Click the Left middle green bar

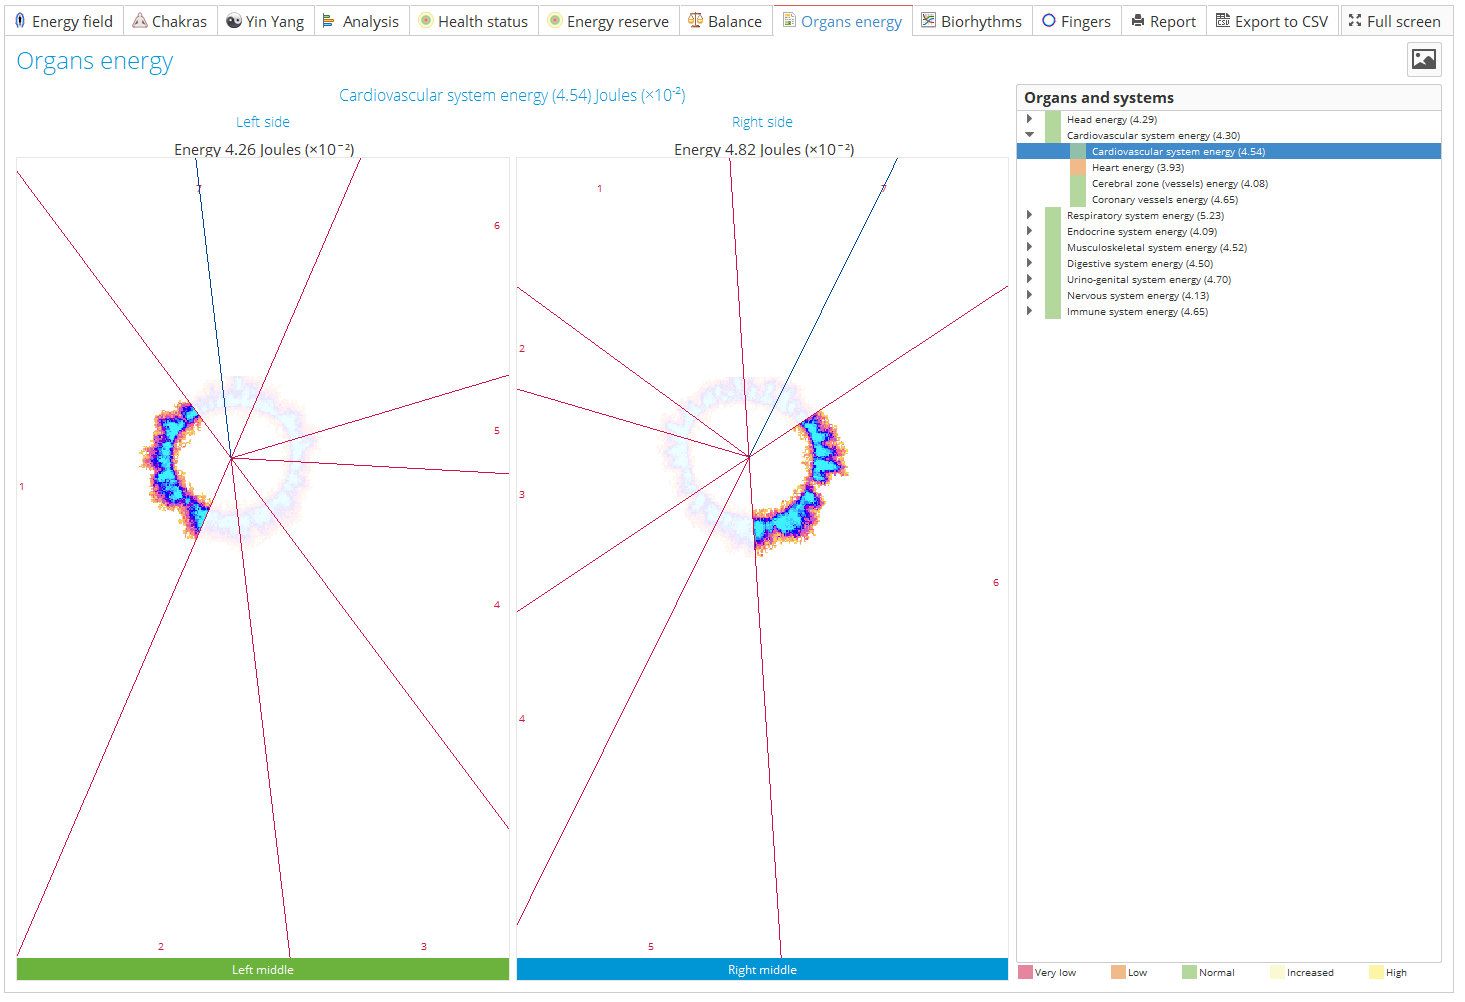(x=263, y=969)
